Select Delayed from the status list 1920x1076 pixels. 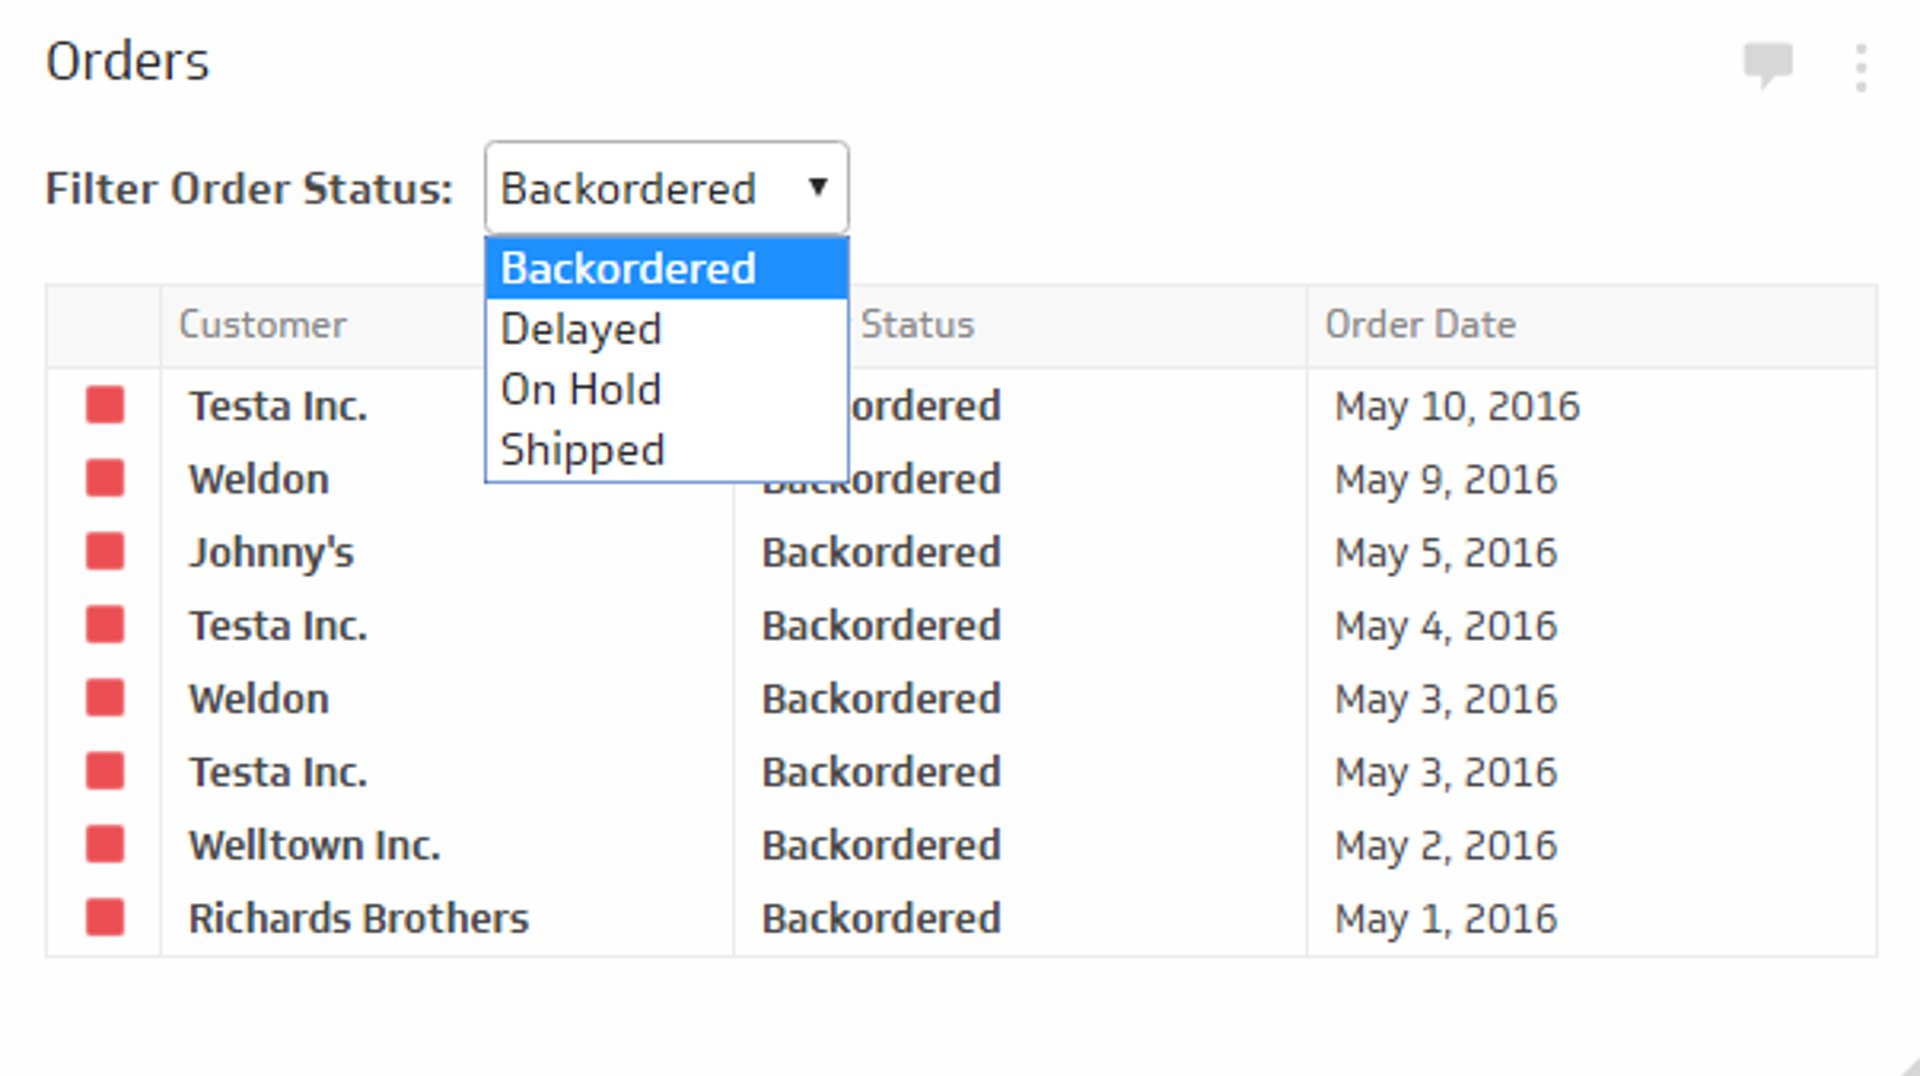[x=580, y=328]
